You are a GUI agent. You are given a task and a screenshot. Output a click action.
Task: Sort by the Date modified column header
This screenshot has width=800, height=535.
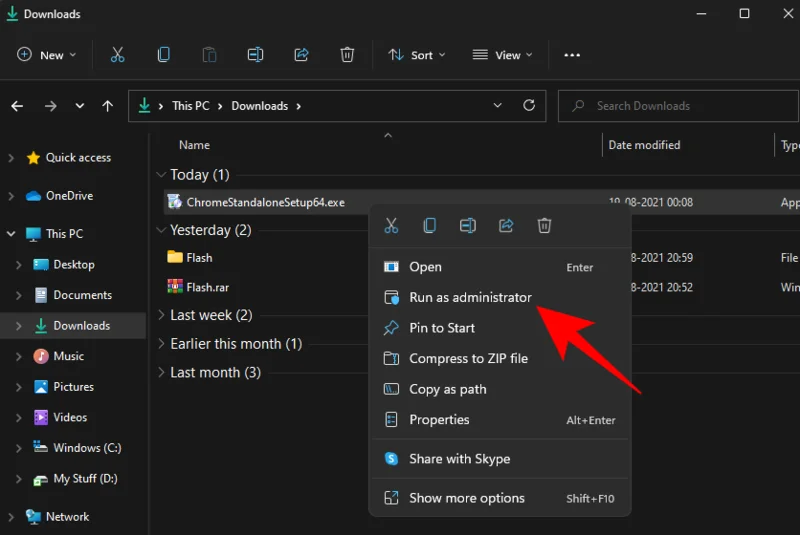click(x=644, y=145)
